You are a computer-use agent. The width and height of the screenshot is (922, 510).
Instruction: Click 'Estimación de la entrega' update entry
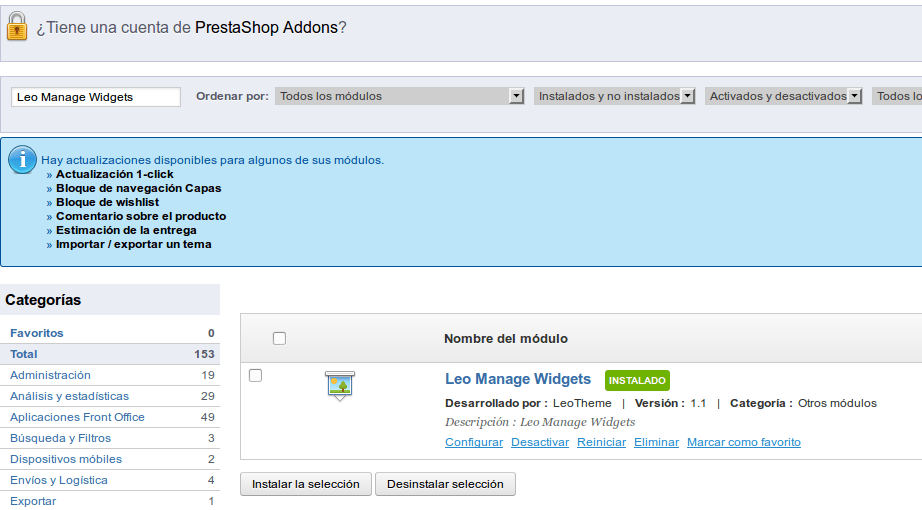[126, 231]
